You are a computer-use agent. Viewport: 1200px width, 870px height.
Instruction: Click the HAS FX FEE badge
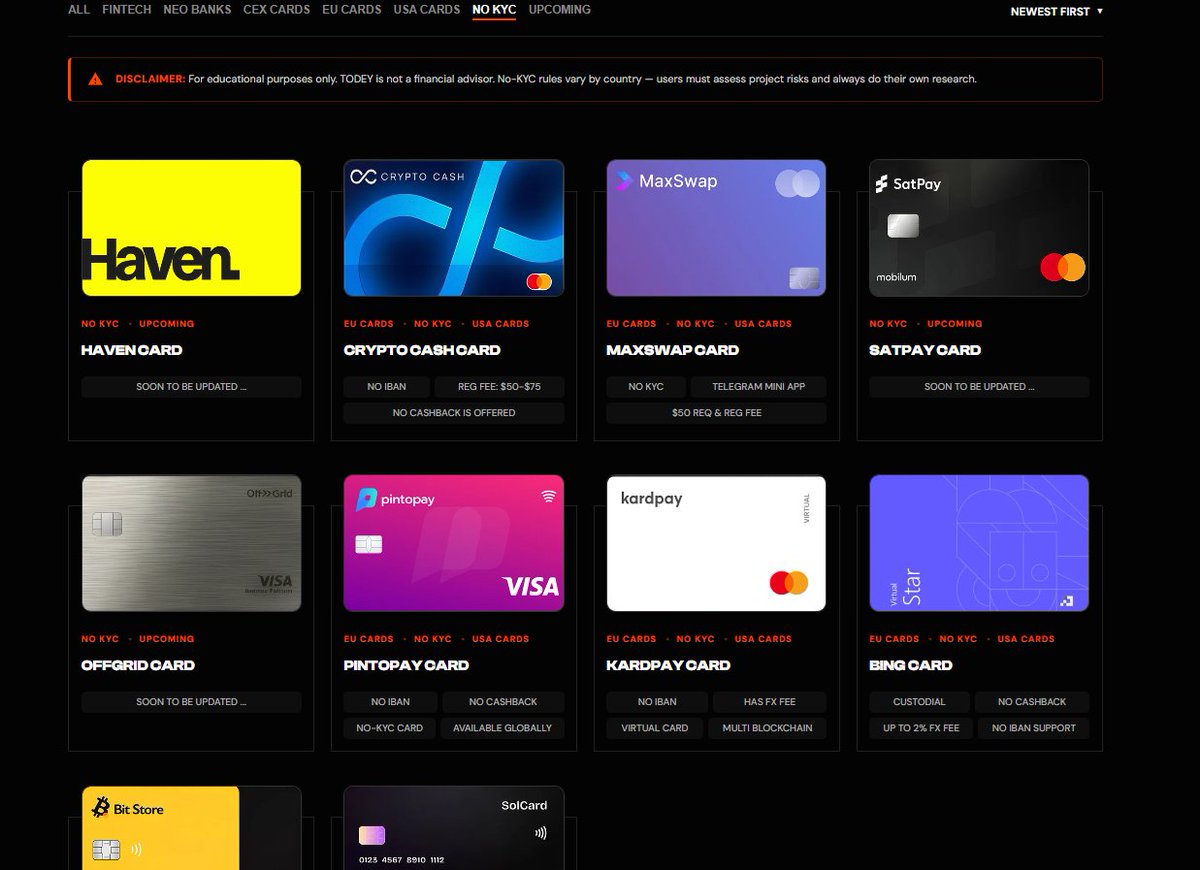pyautogui.click(x=768, y=702)
